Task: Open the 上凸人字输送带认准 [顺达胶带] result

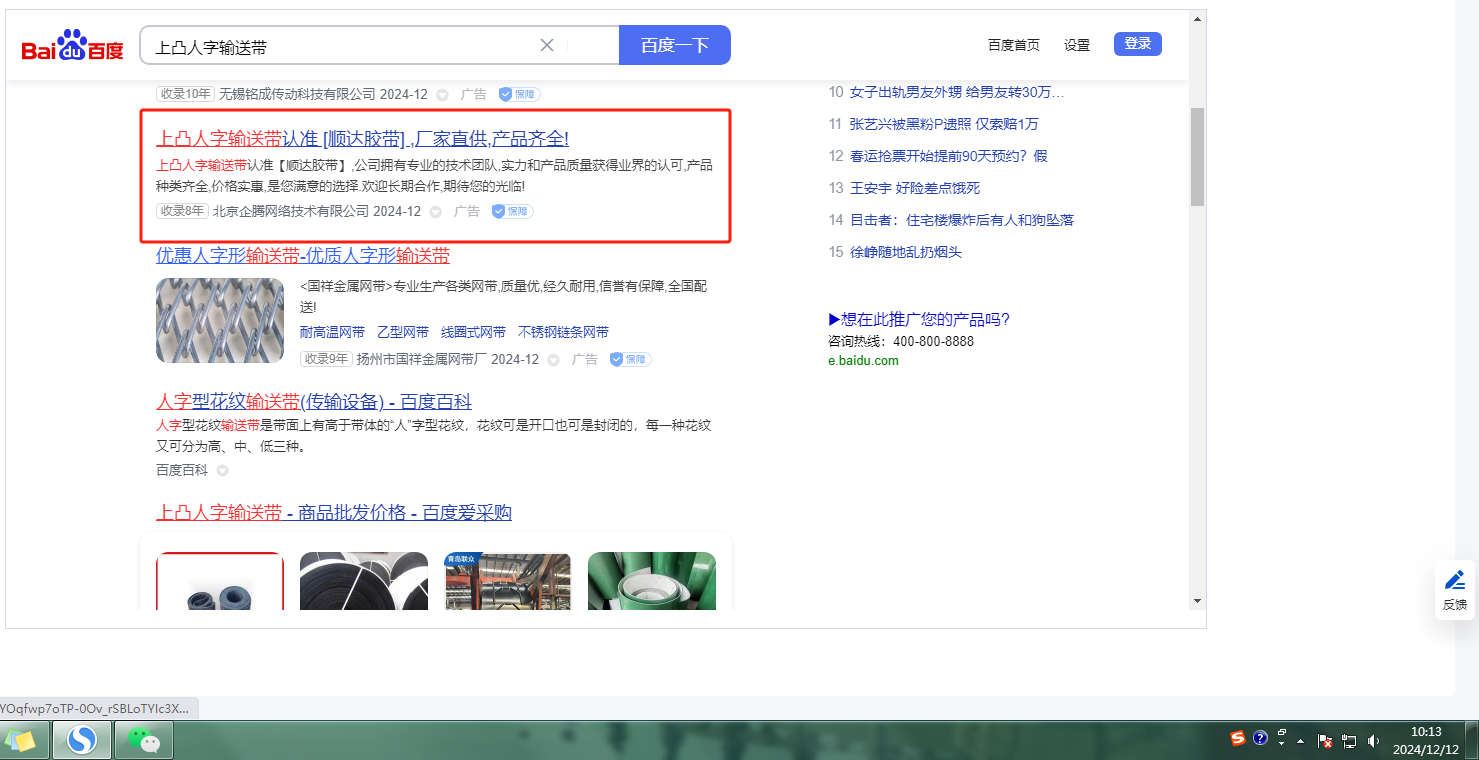Action: [362, 139]
